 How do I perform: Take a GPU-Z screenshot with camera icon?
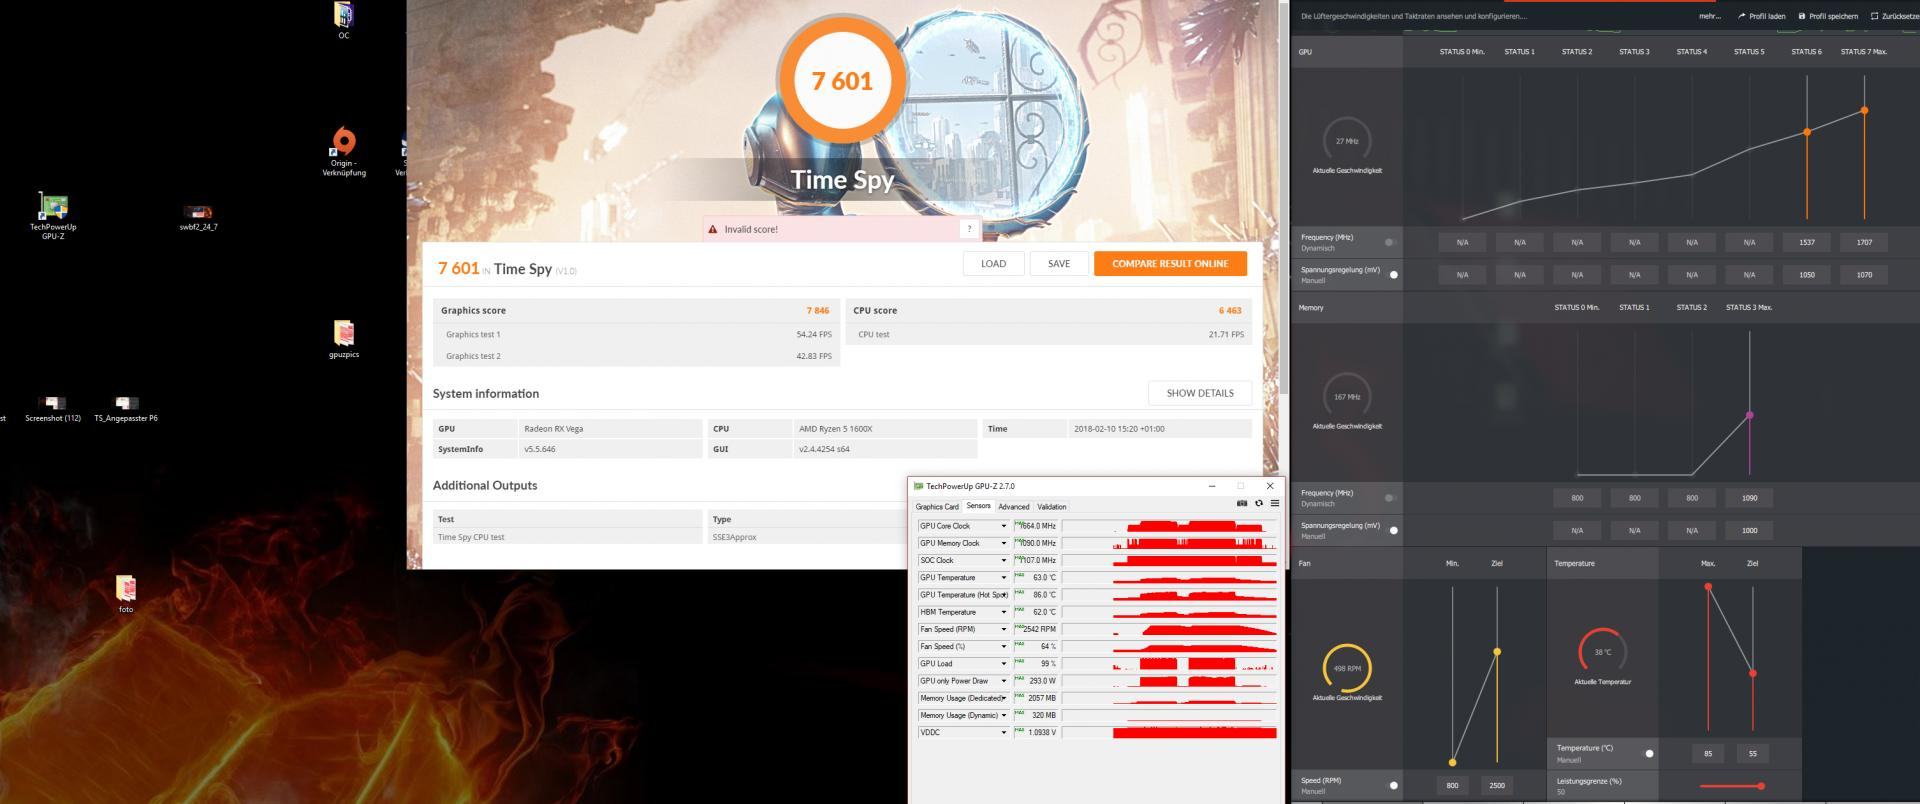1242,503
